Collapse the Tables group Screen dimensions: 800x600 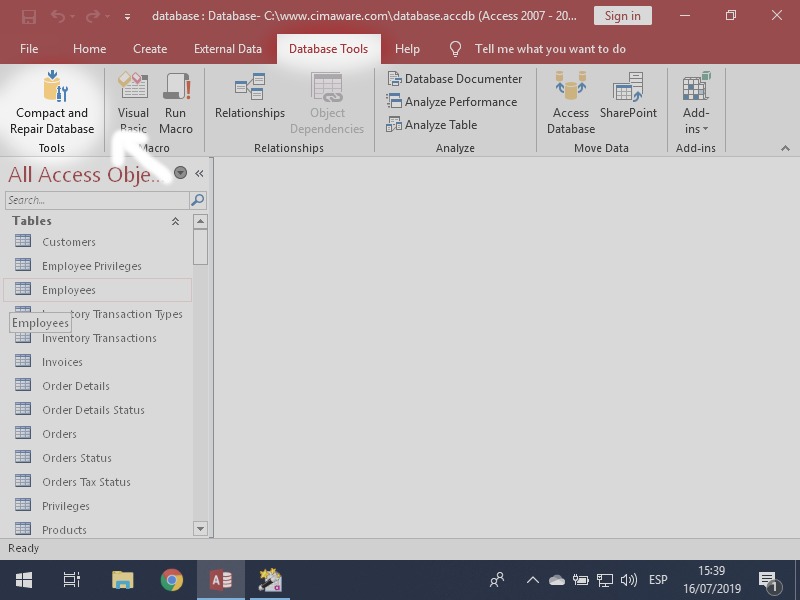coord(173,220)
